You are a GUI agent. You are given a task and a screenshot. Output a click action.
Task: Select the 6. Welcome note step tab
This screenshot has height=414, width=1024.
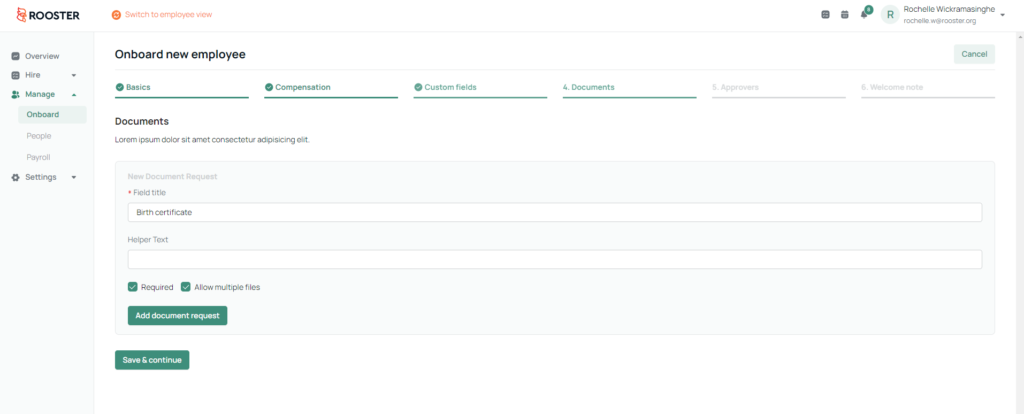pos(928,88)
